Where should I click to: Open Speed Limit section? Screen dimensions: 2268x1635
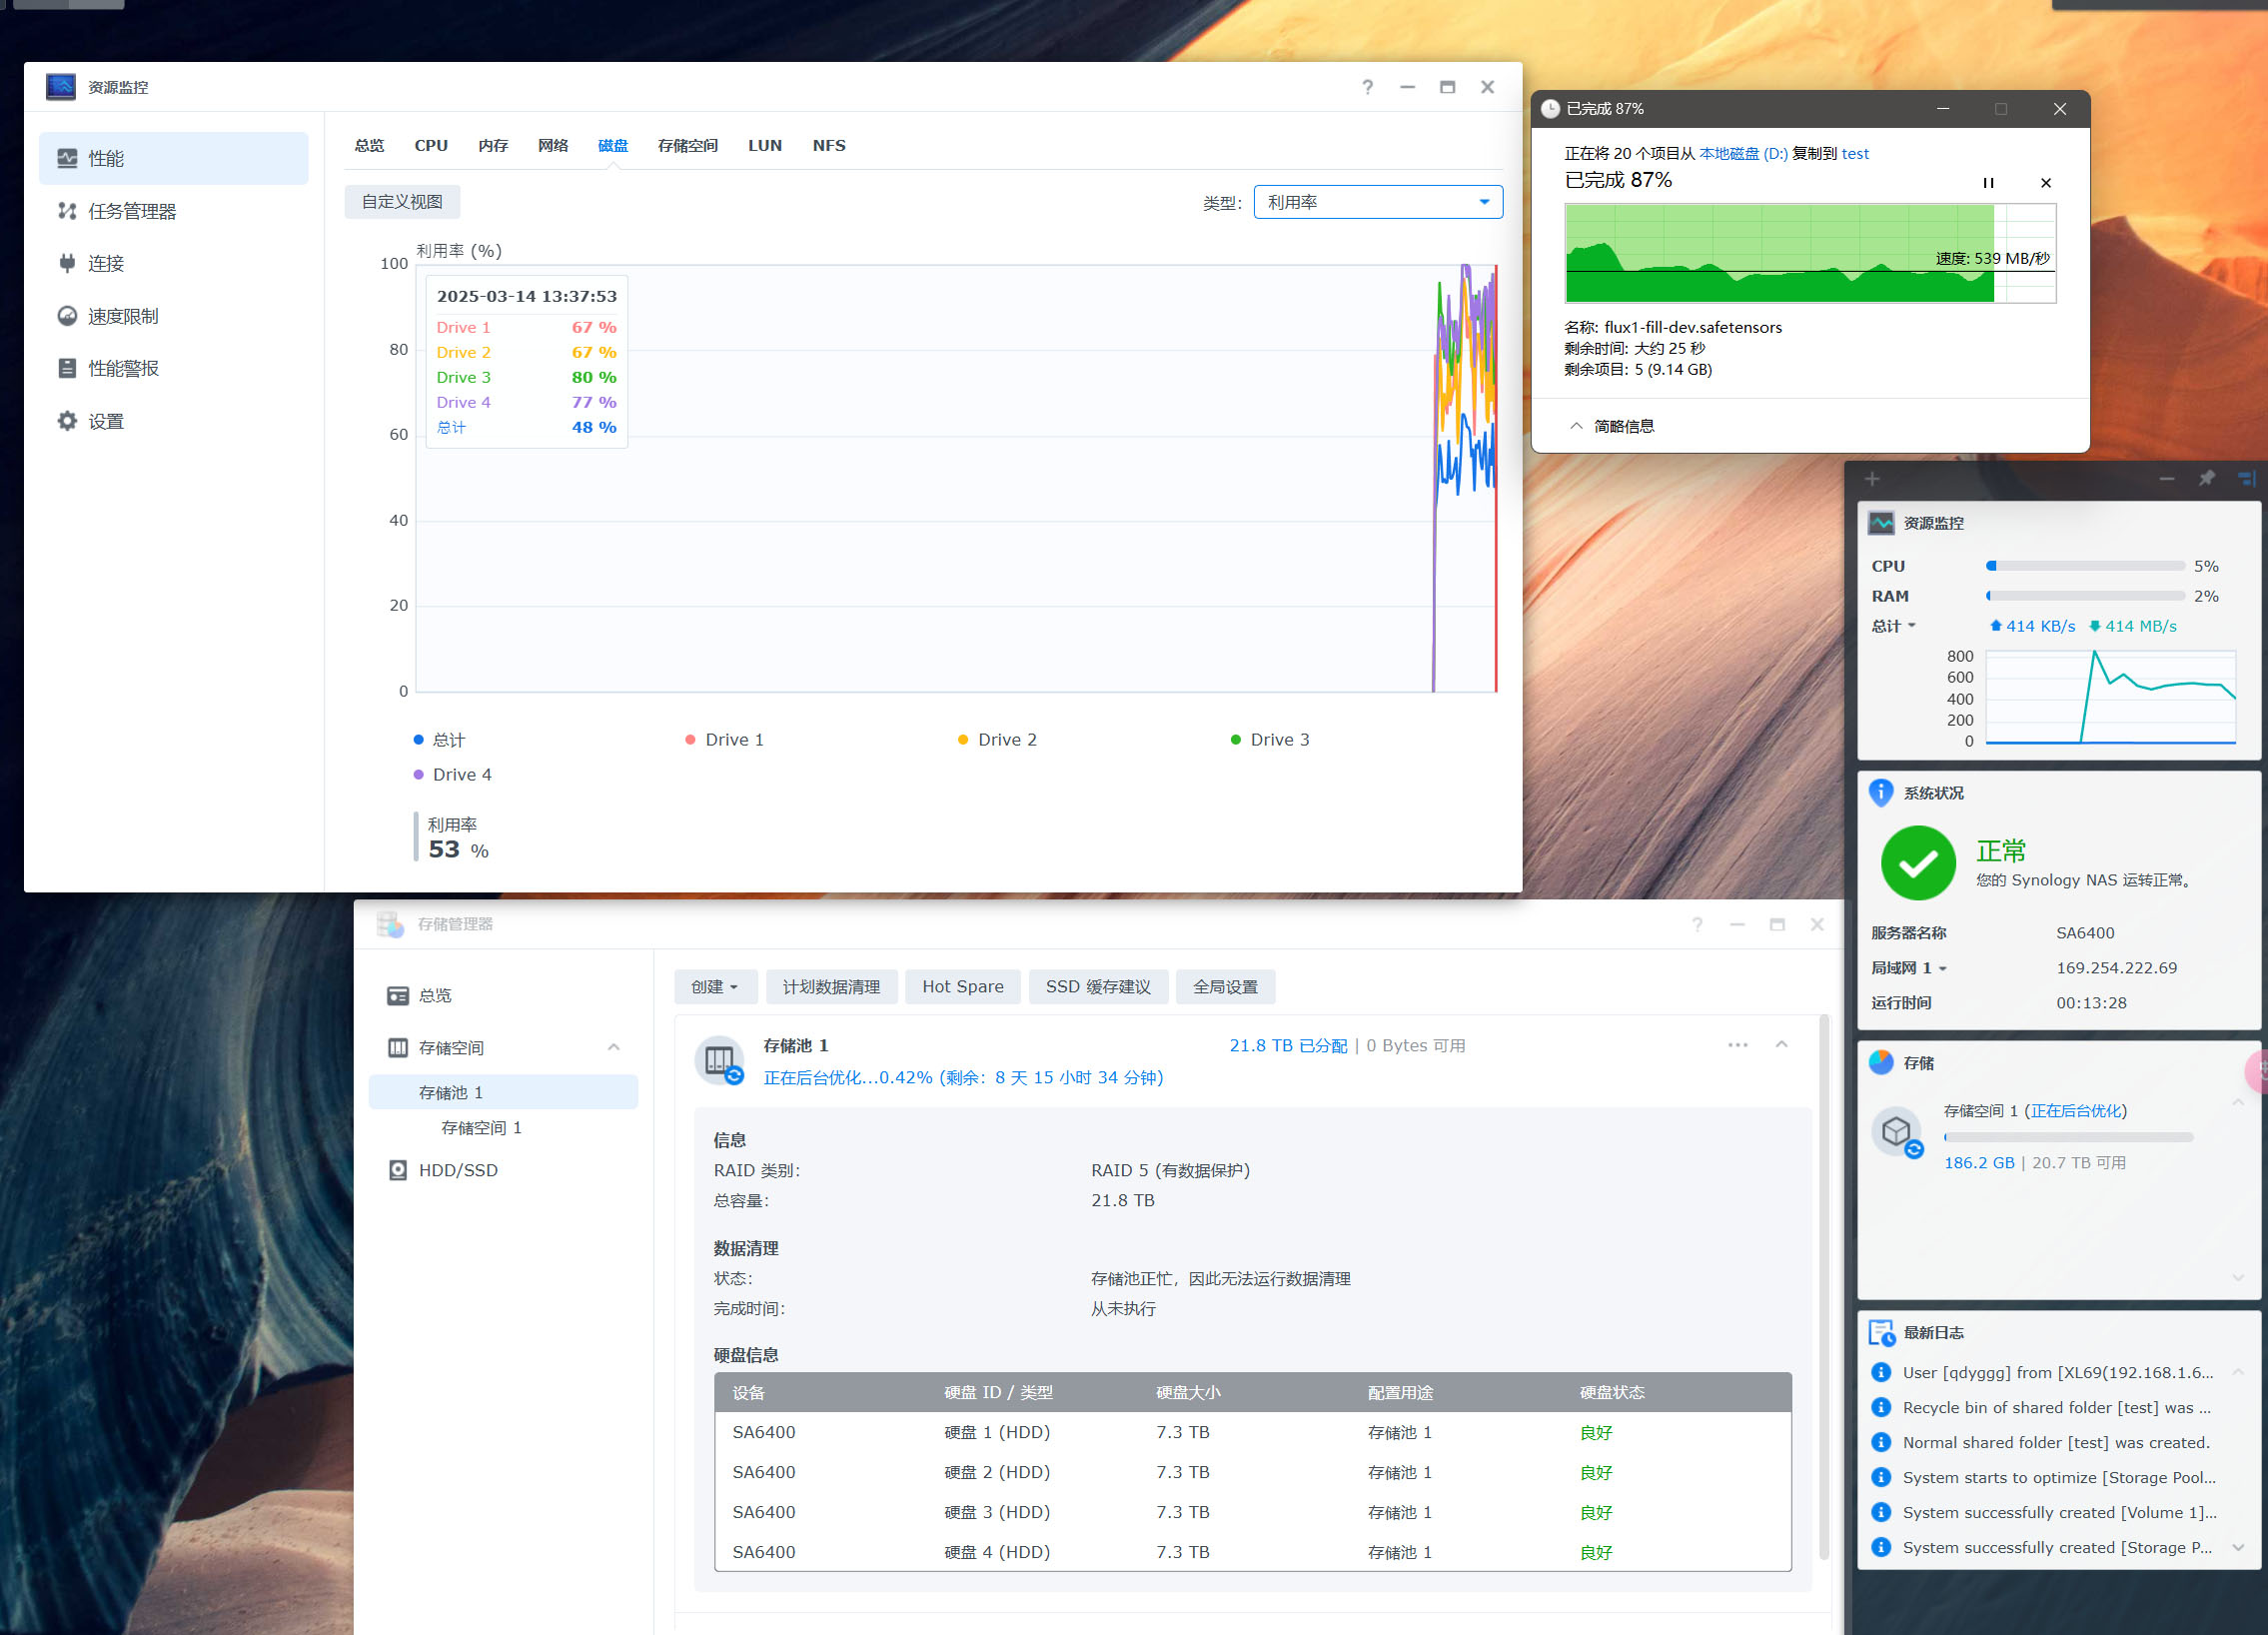[x=122, y=316]
